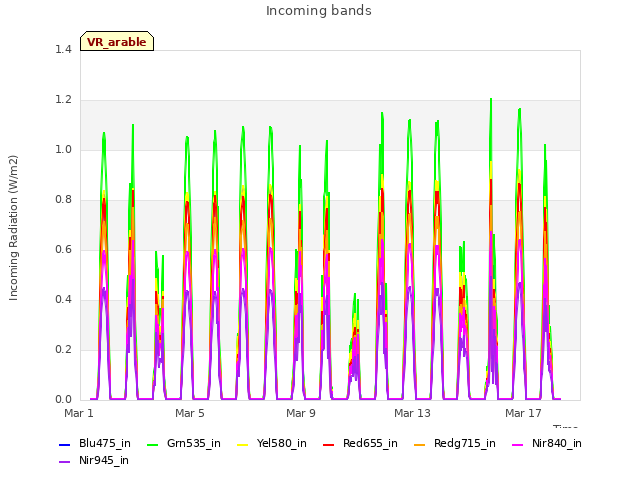Click the green Grn535_in color marker
Viewport: 640px width, 480px height.
pyautogui.click(x=153, y=444)
